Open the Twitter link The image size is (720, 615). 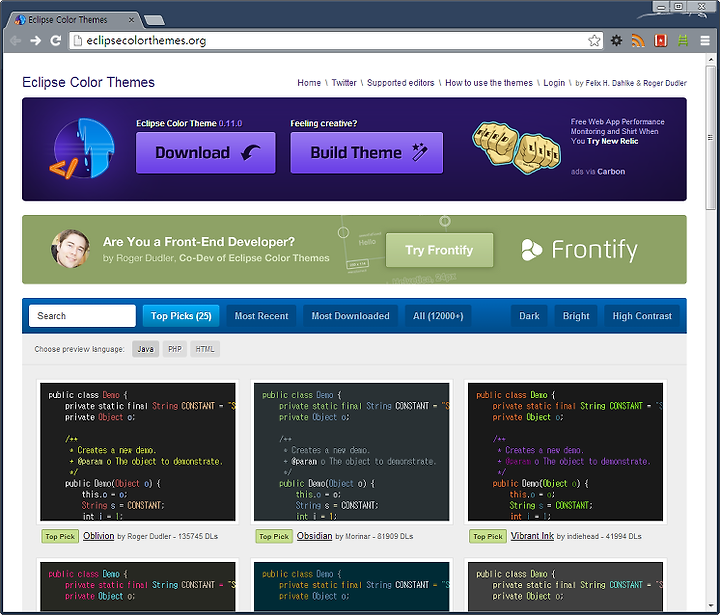click(x=344, y=83)
